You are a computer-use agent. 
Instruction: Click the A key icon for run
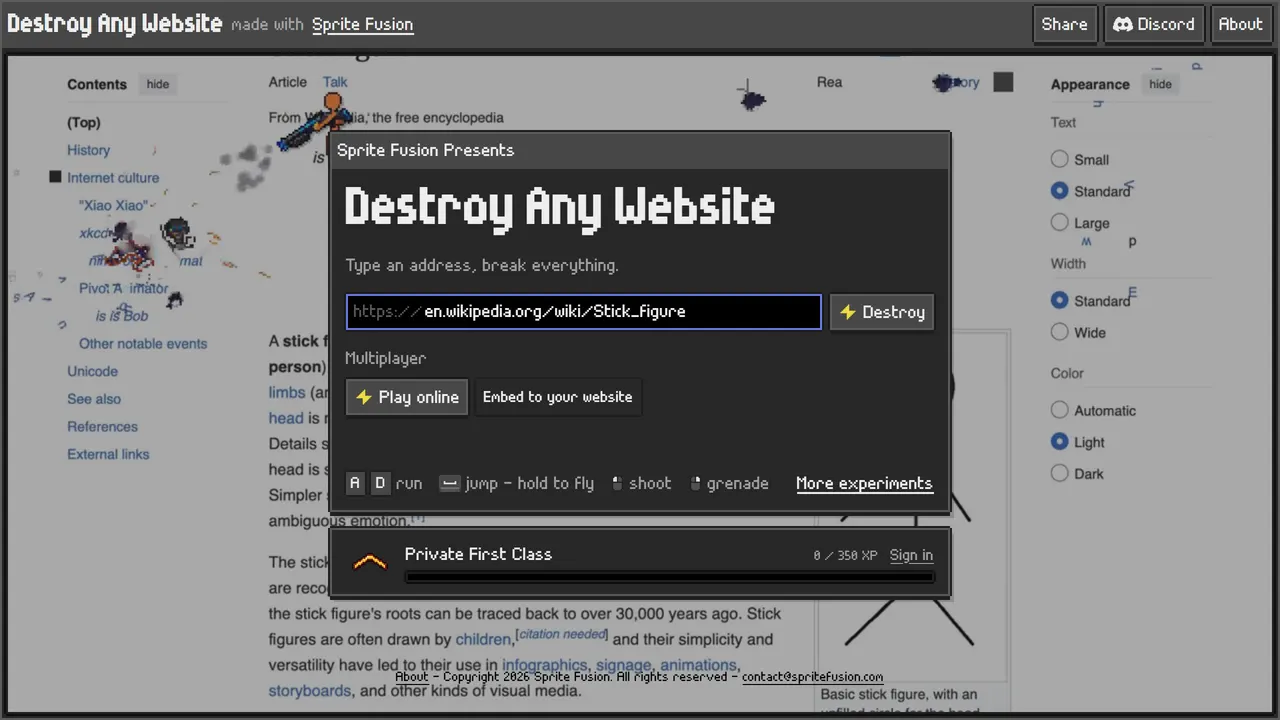coord(355,483)
